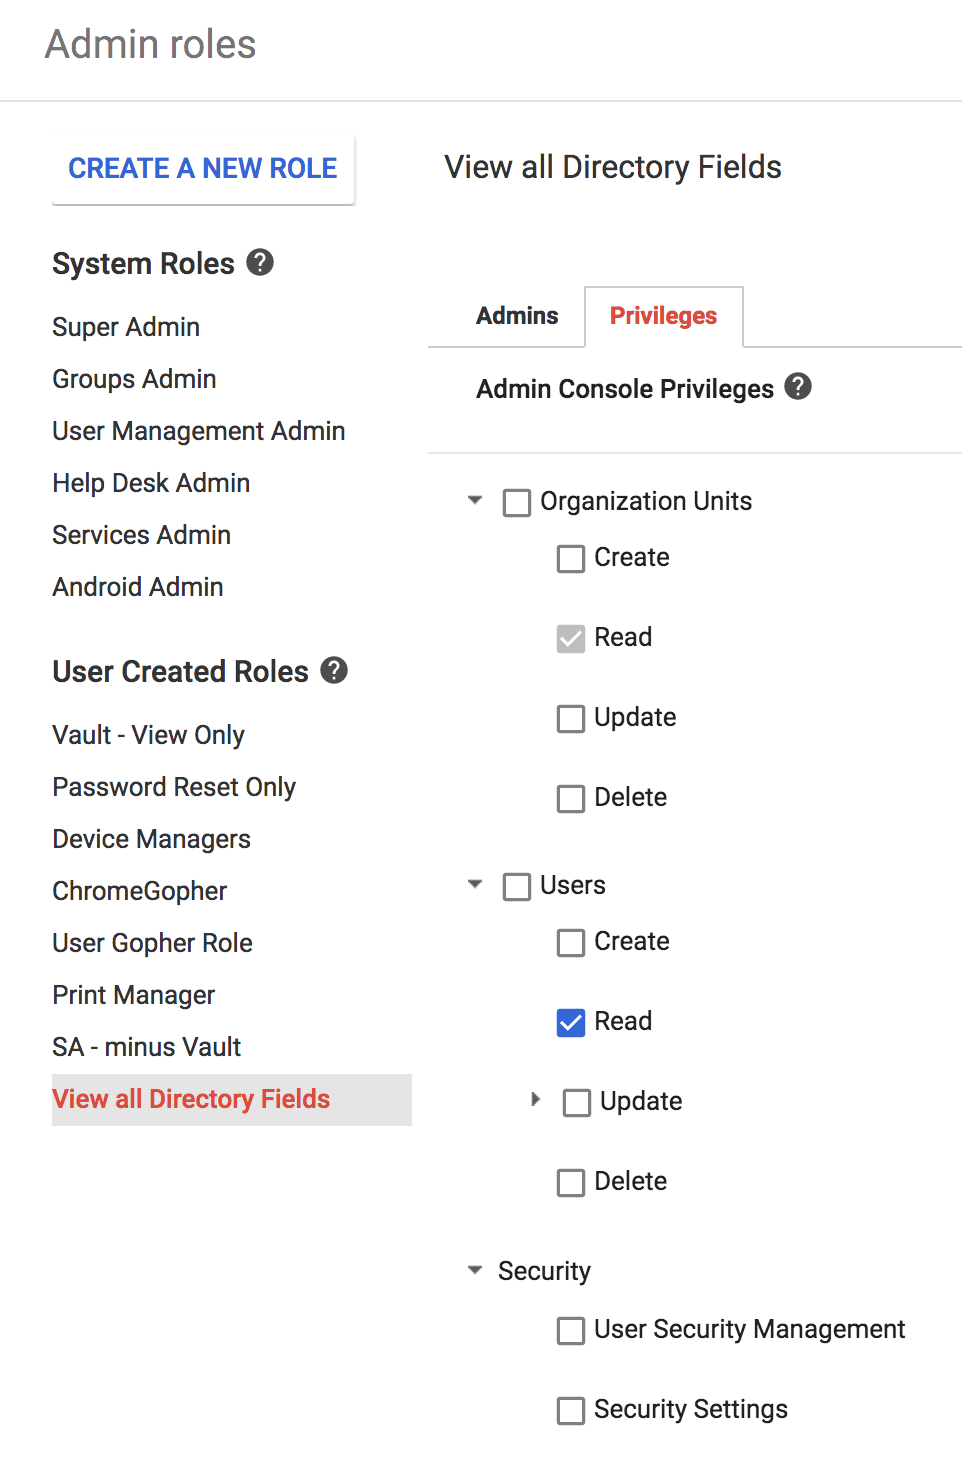This screenshot has width=962, height=1460.
Task: Click help icon beside User Created Roles
Action: [x=334, y=671]
